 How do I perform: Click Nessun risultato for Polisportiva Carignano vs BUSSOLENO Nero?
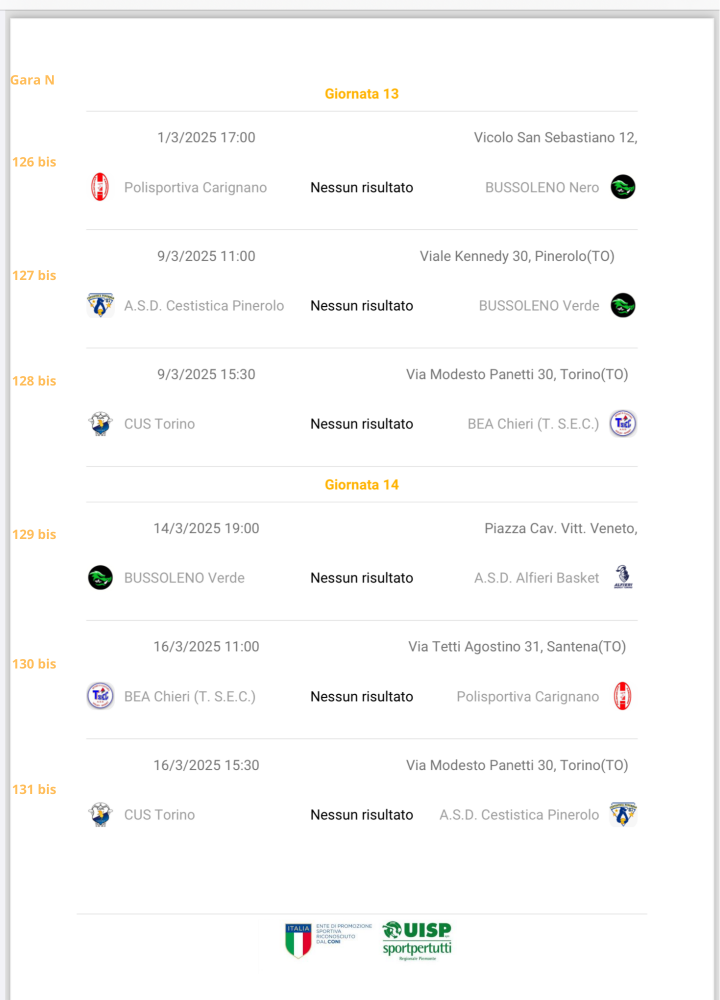[362, 188]
